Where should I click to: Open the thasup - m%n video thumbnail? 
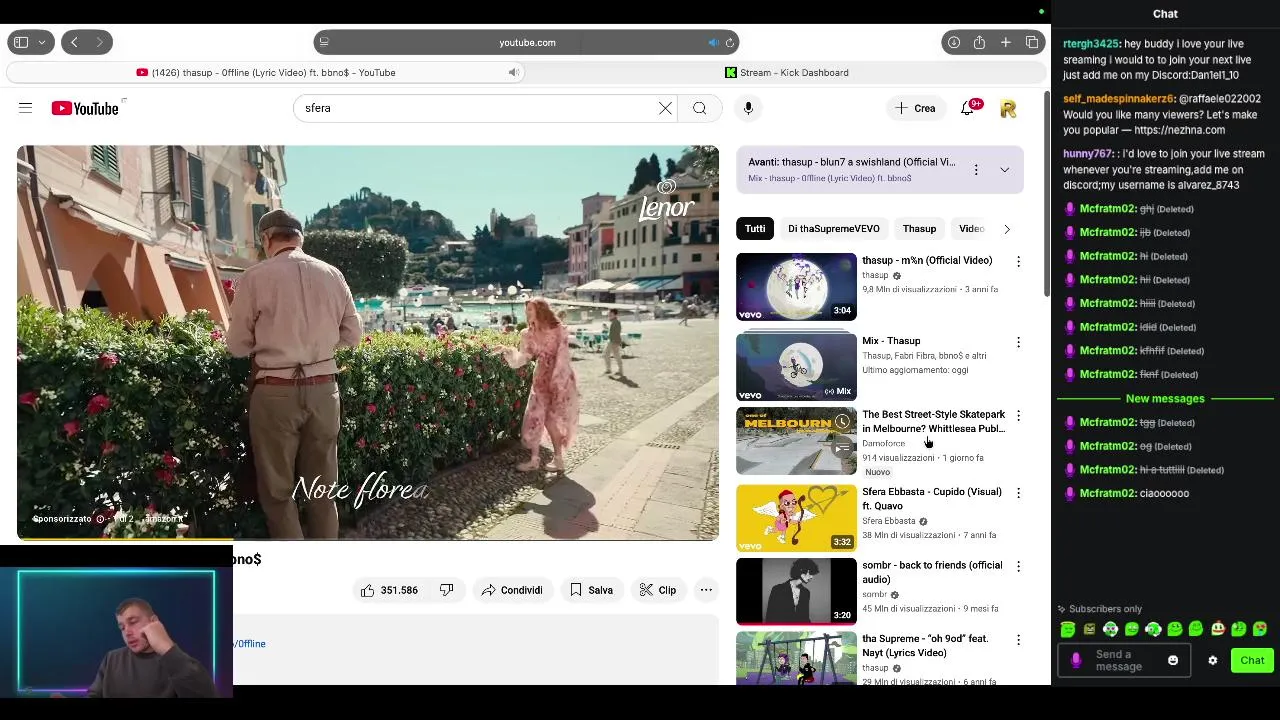(796, 286)
